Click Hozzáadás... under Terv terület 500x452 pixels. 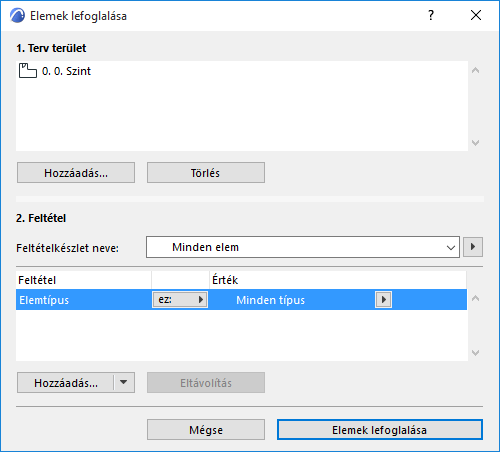[76, 173]
